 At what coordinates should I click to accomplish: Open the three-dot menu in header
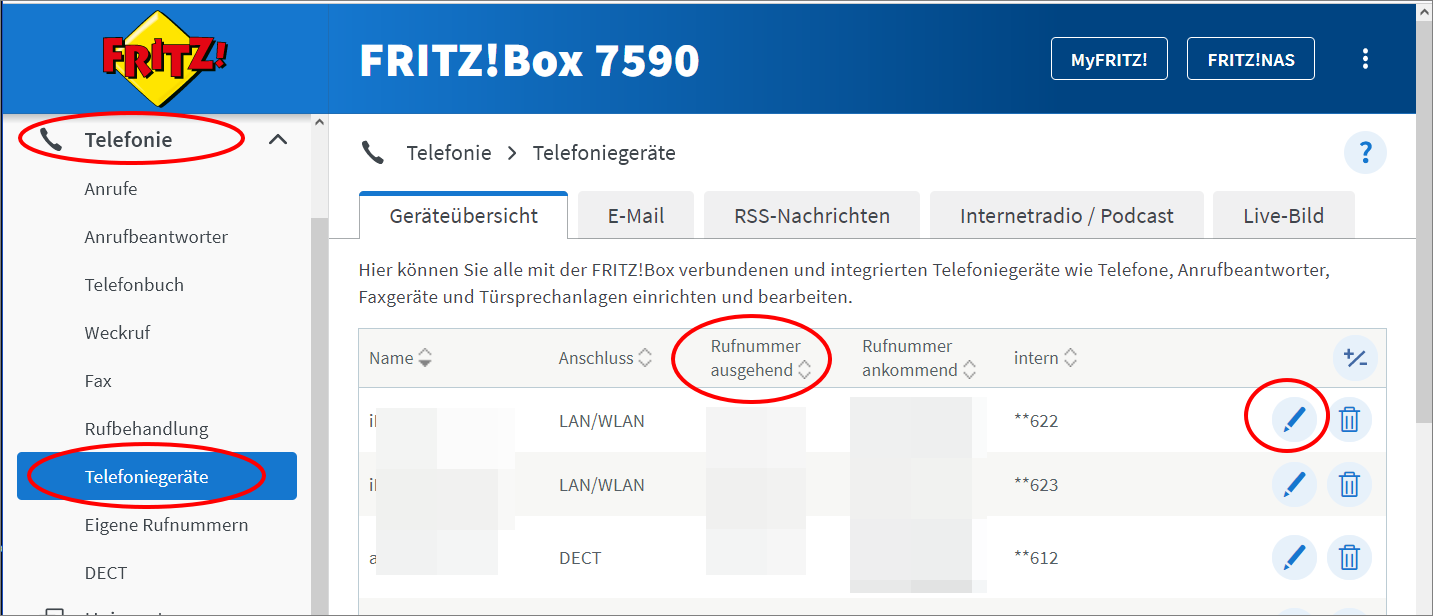(1365, 59)
